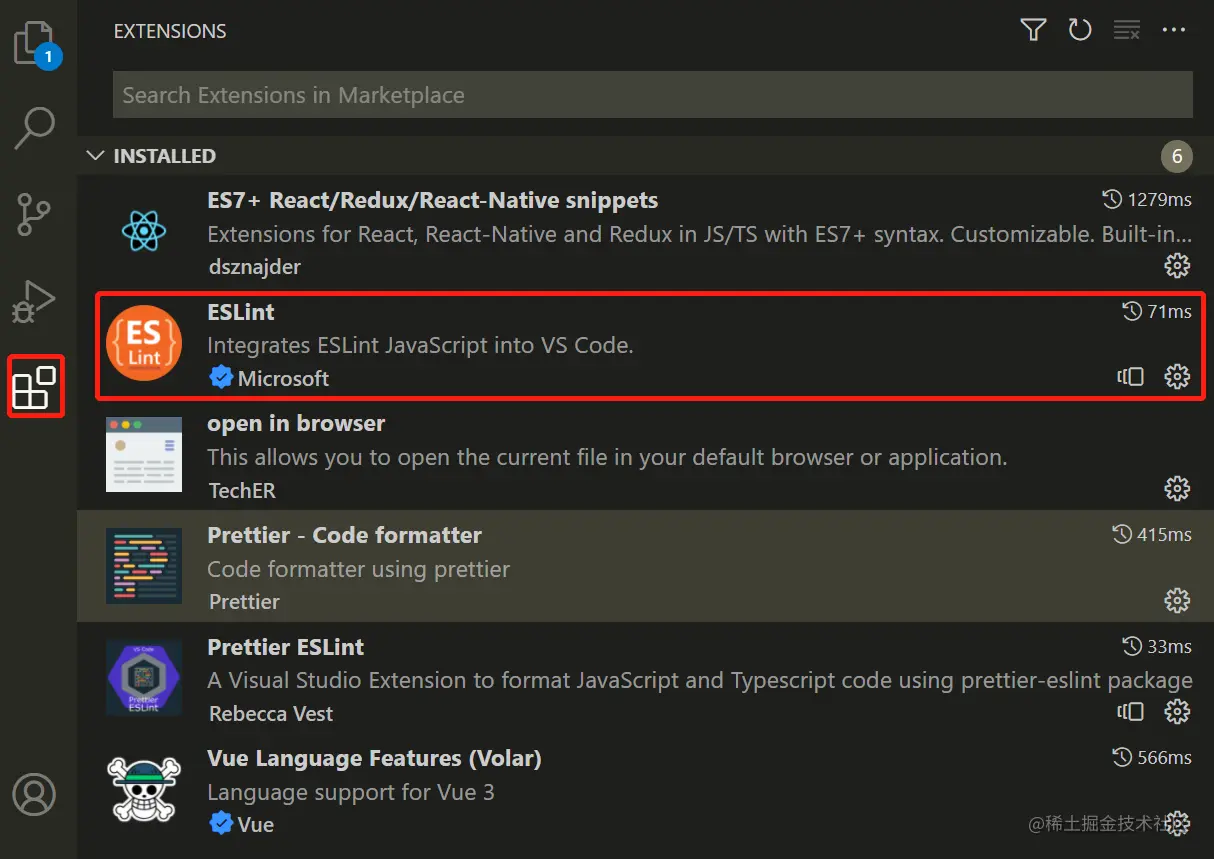Select the open in browser extension
This screenshot has width=1214, height=859.
pyautogui.click(x=296, y=424)
